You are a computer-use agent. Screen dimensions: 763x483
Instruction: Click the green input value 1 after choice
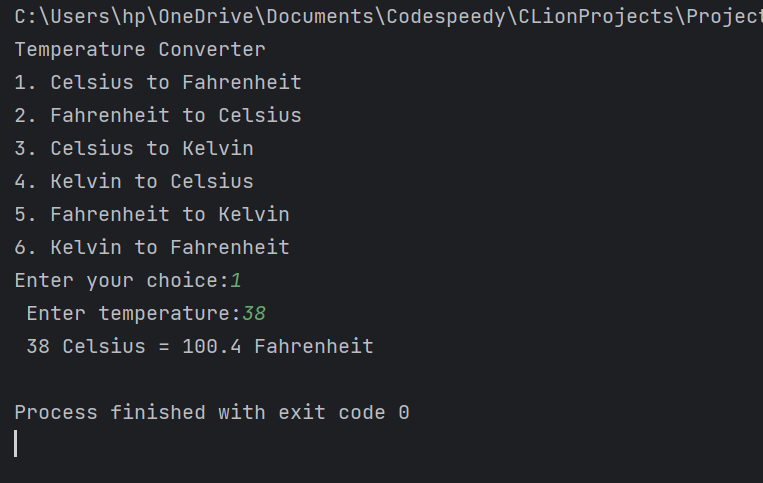pyautogui.click(x=236, y=281)
